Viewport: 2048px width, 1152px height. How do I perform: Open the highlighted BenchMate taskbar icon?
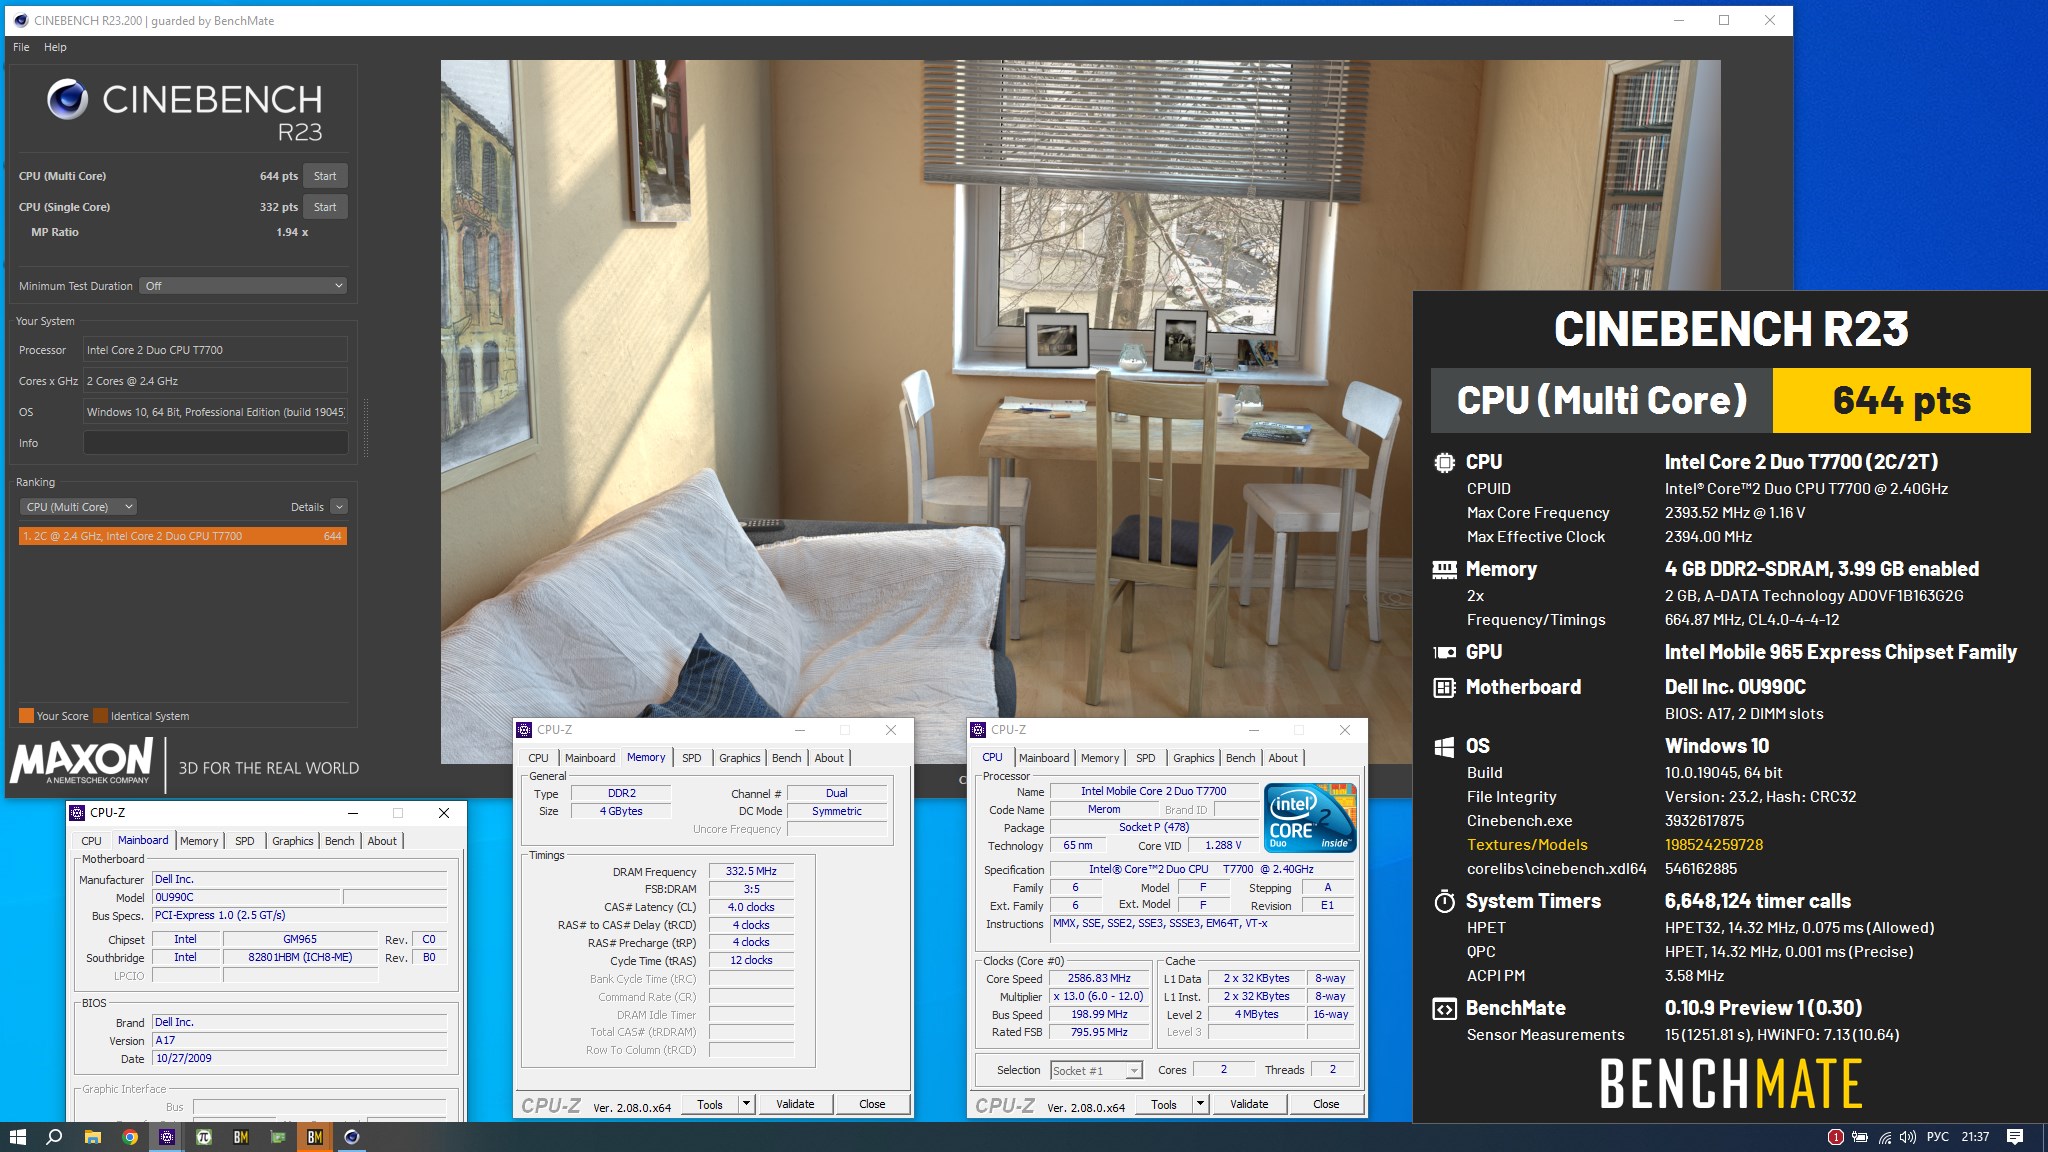[315, 1137]
